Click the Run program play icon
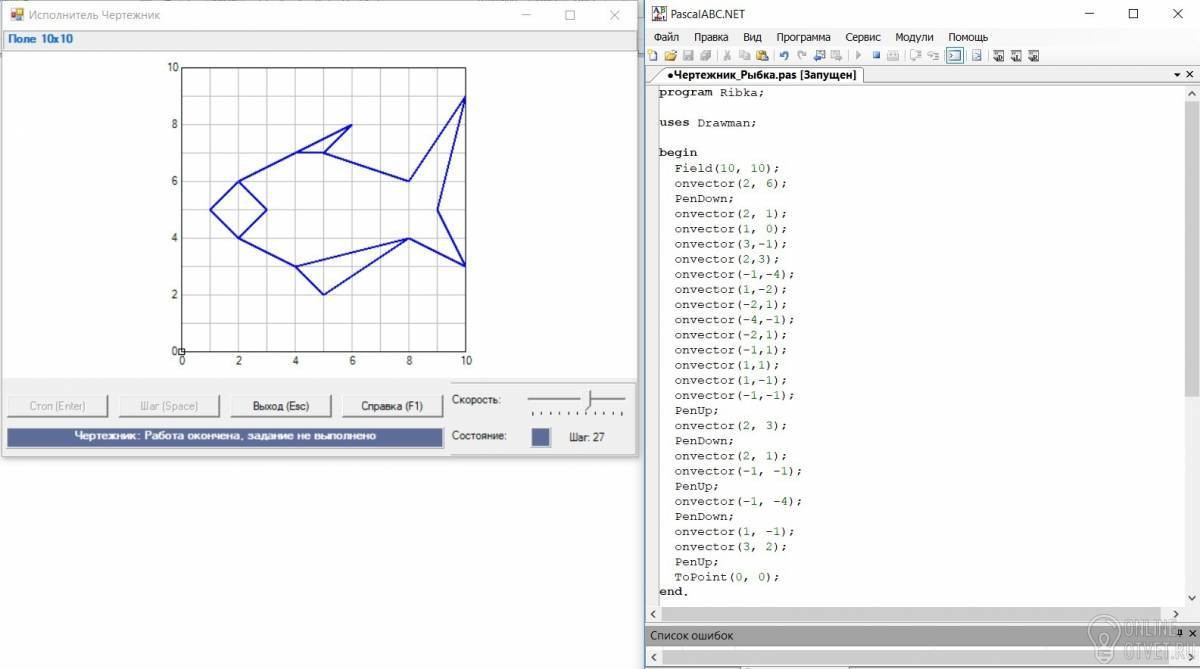 click(858, 56)
